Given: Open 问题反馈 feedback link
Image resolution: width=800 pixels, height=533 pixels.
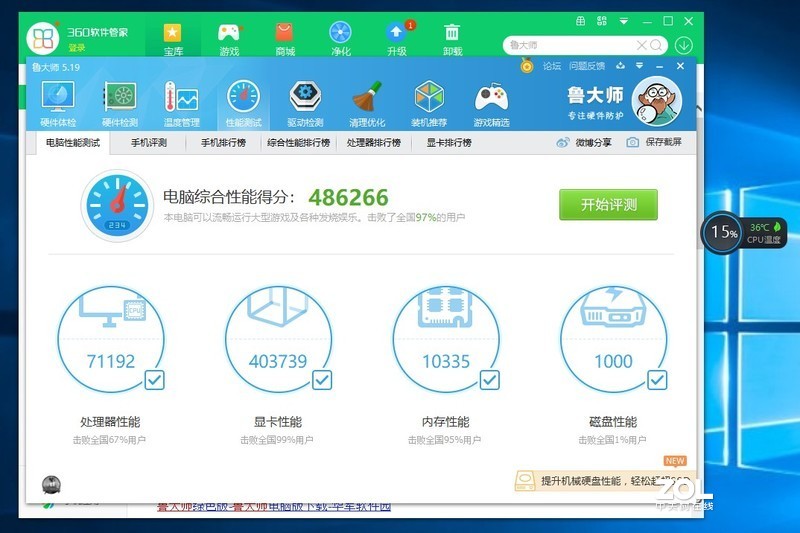Looking at the screenshot, I should click(x=587, y=66).
